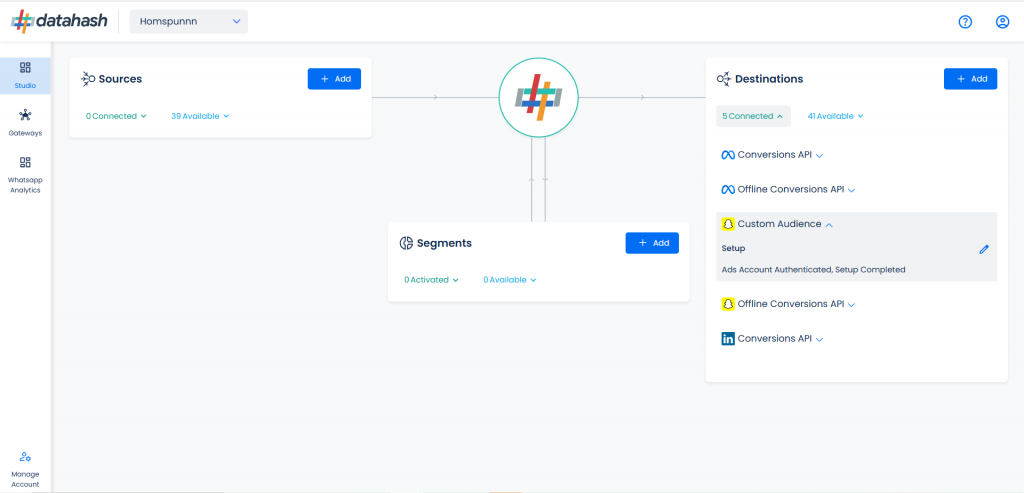Expand the 41 Available destinations list

point(835,116)
